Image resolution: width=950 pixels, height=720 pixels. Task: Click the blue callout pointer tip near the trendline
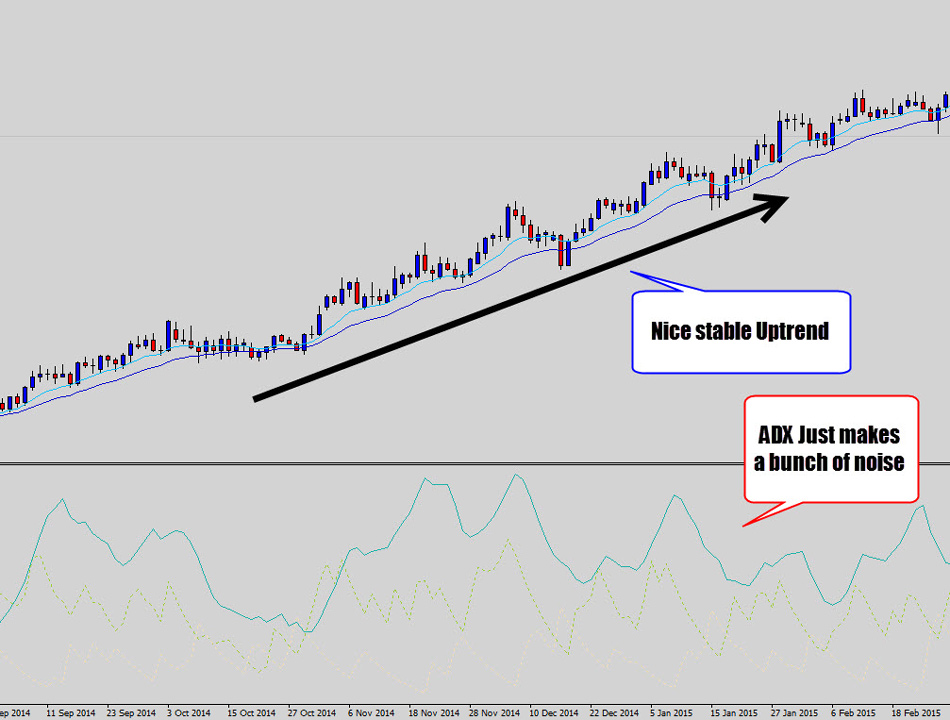(x=631, y=272)
